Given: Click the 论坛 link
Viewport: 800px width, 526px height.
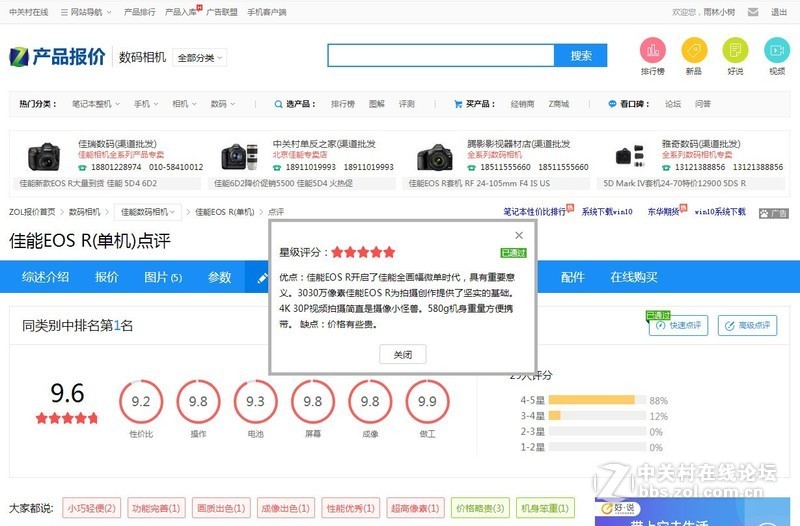Looking at the screenshot, I should pyautogui.click(x=673, y=104).
